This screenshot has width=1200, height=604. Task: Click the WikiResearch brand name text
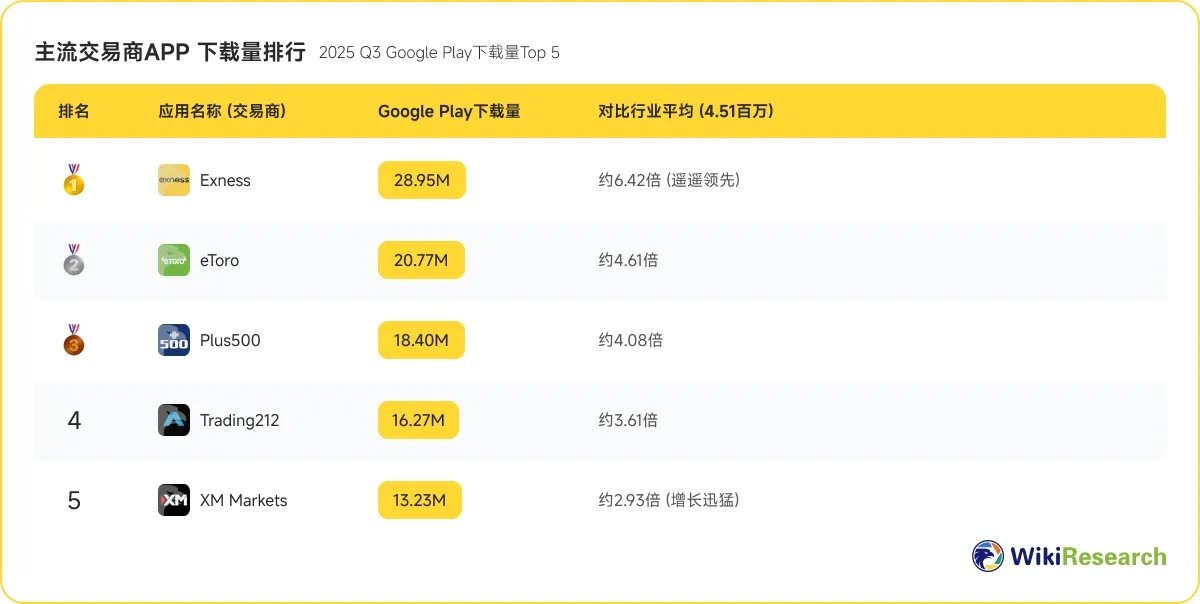(1088, 557)
